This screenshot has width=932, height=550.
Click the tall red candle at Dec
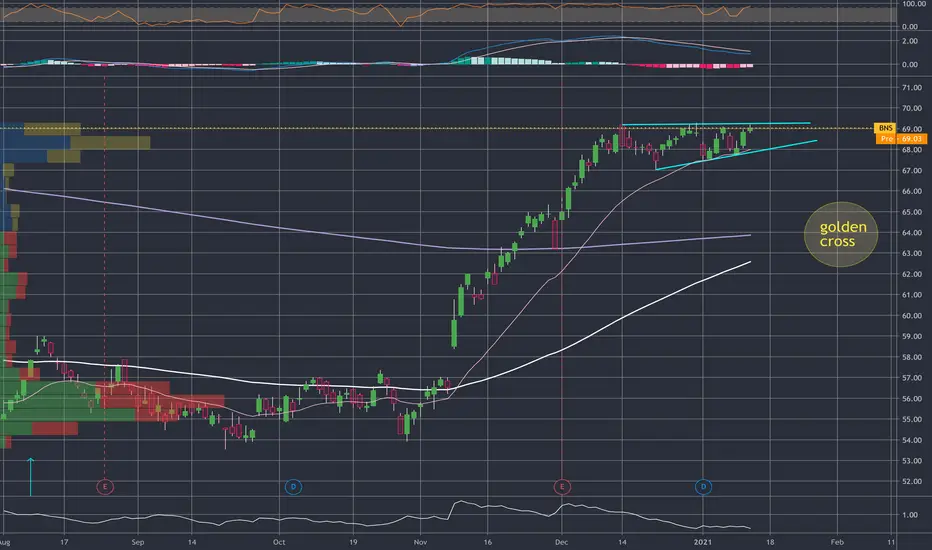[555, 234]
